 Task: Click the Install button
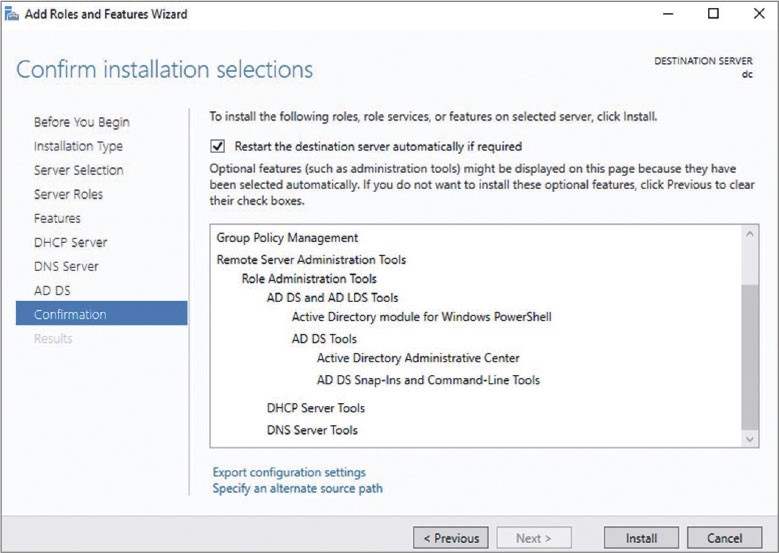tap(641, 538)
